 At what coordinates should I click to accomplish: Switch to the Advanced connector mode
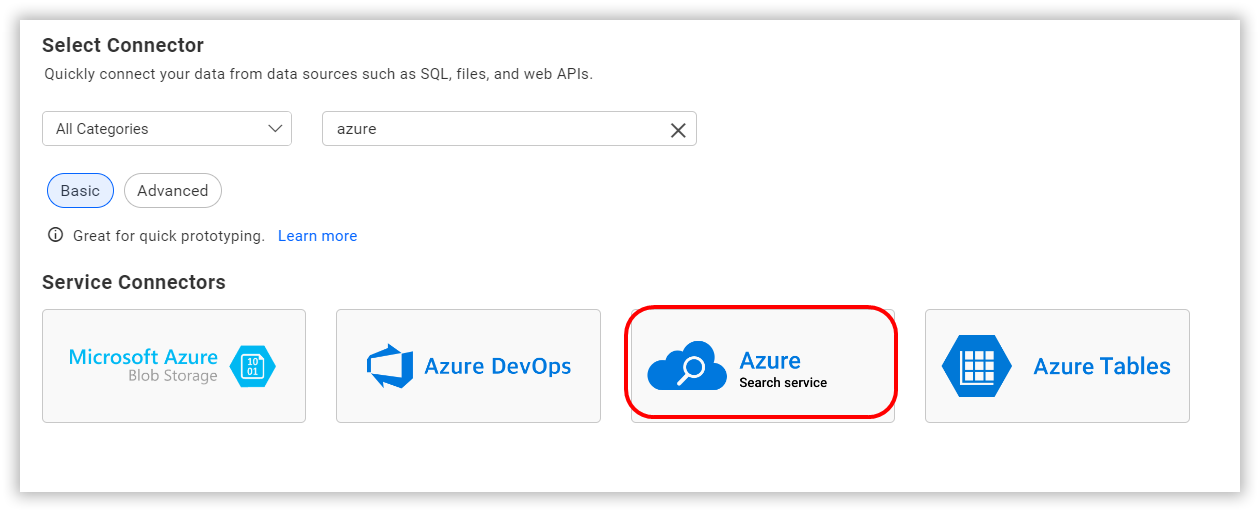173,191
